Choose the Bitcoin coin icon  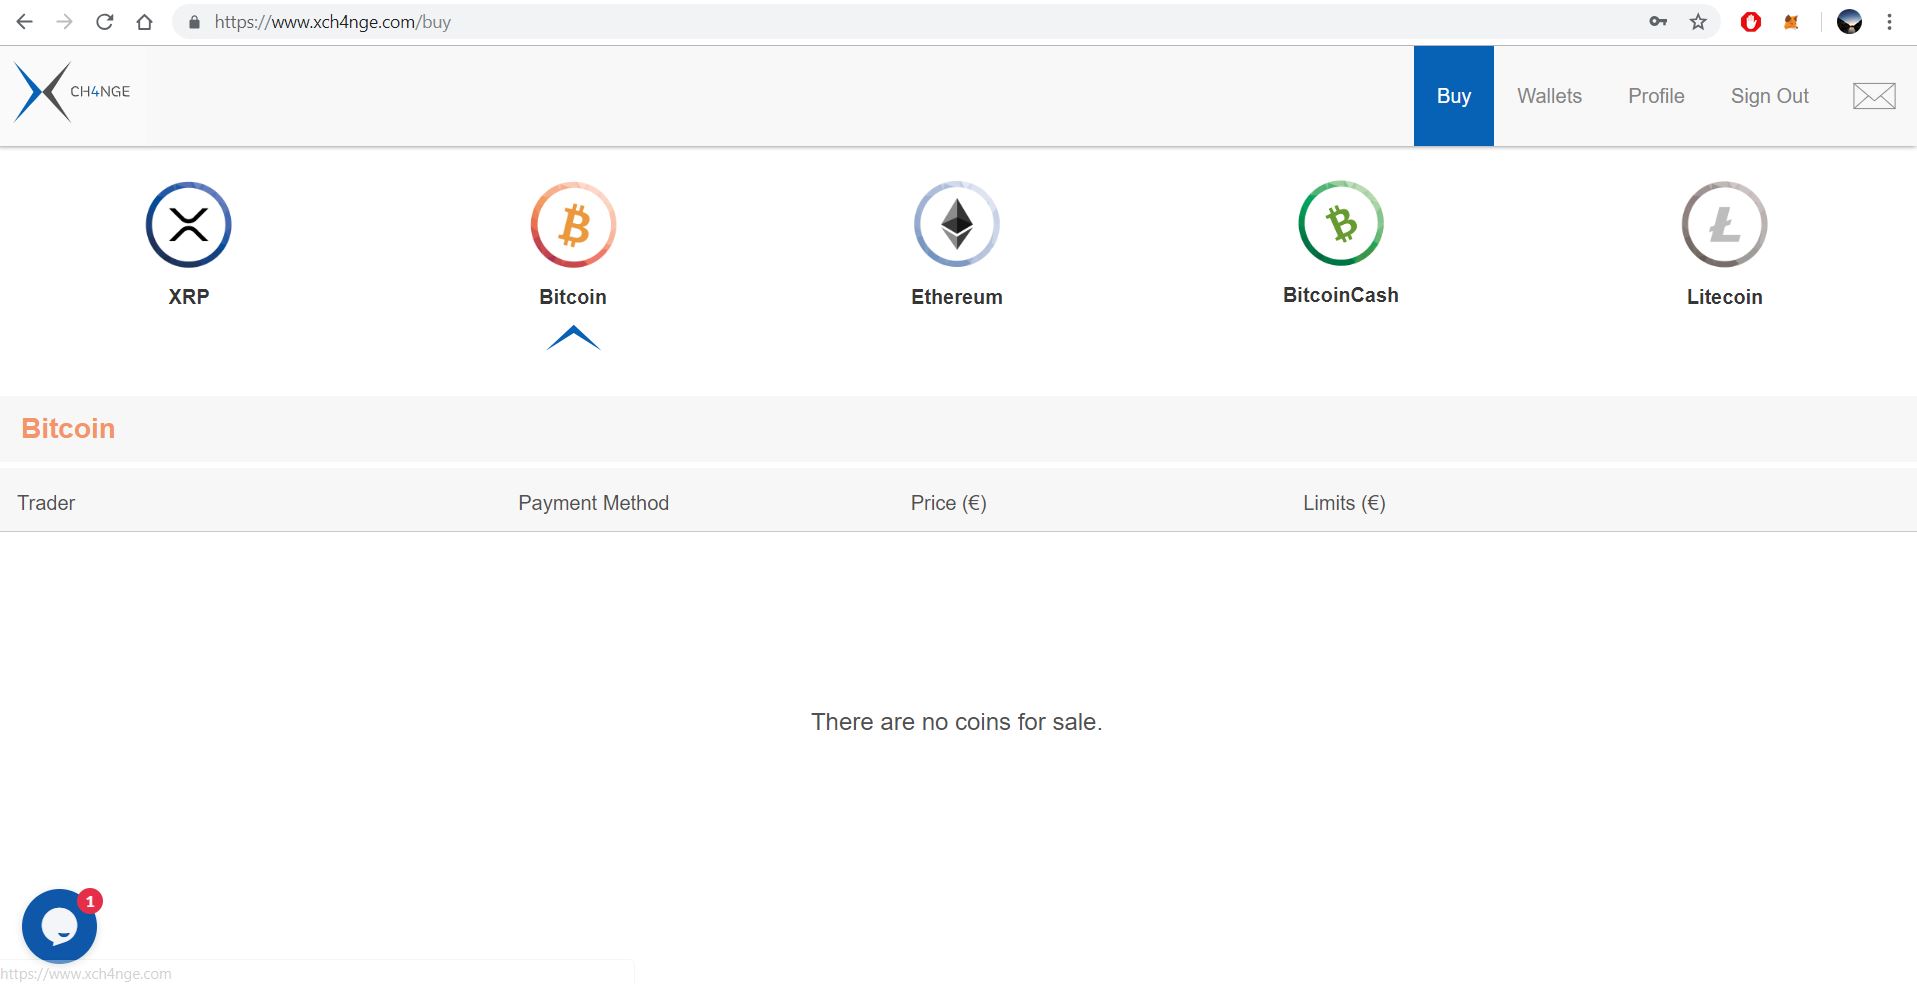[573, 224]
